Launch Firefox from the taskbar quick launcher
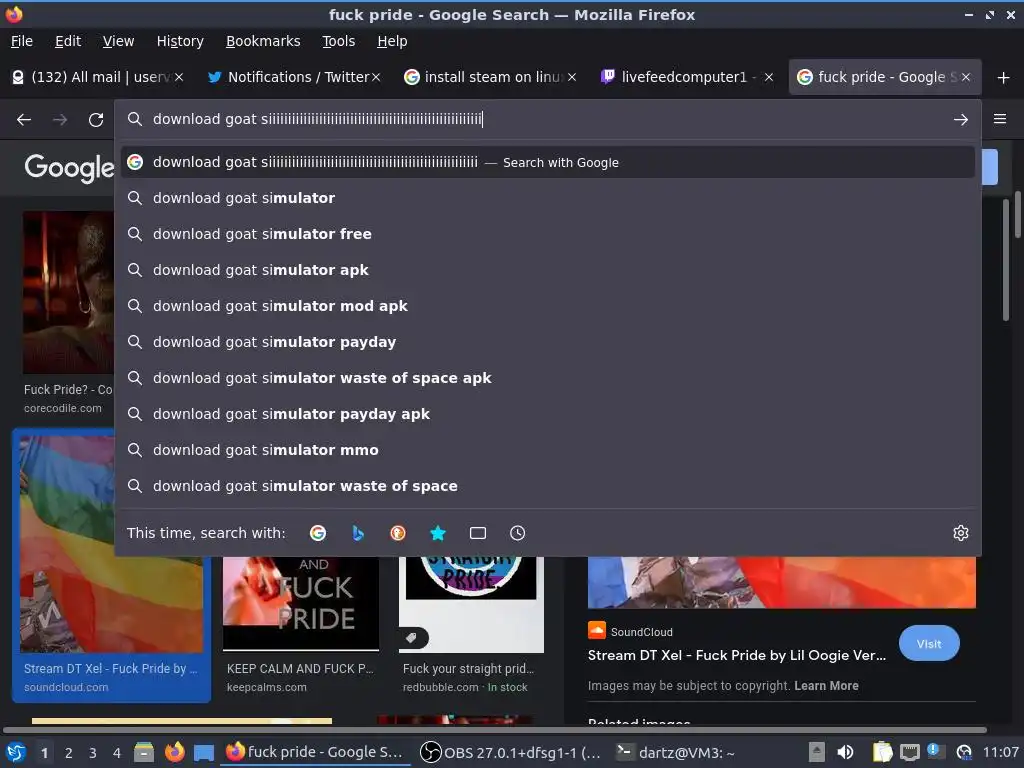 pos(174,752)
